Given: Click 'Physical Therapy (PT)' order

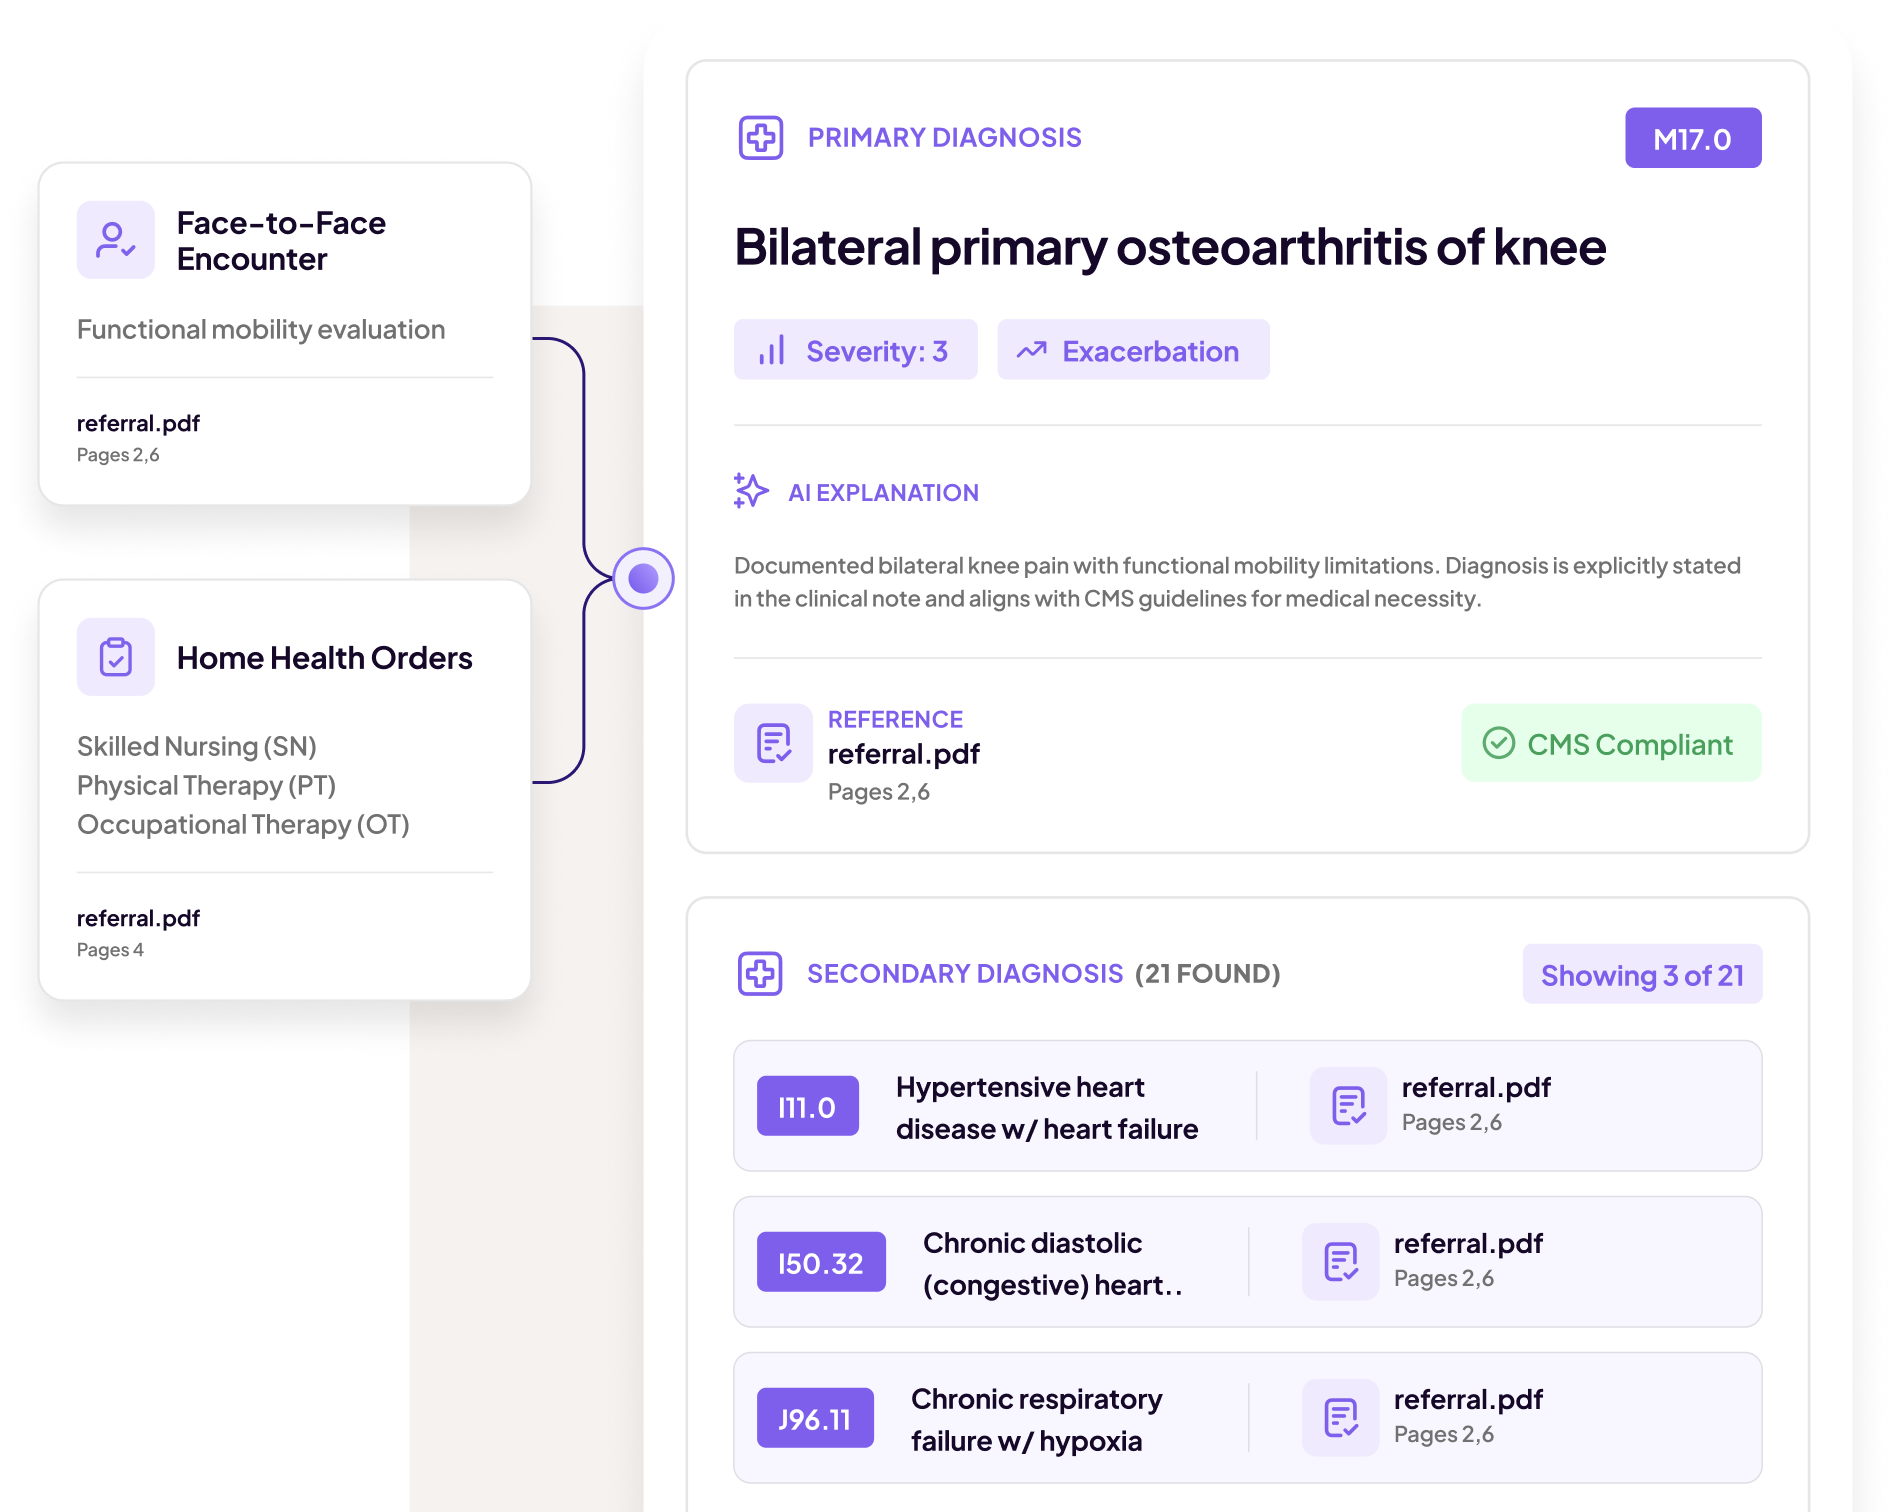Looking at the screenshot, I should [x=206, y=785].
